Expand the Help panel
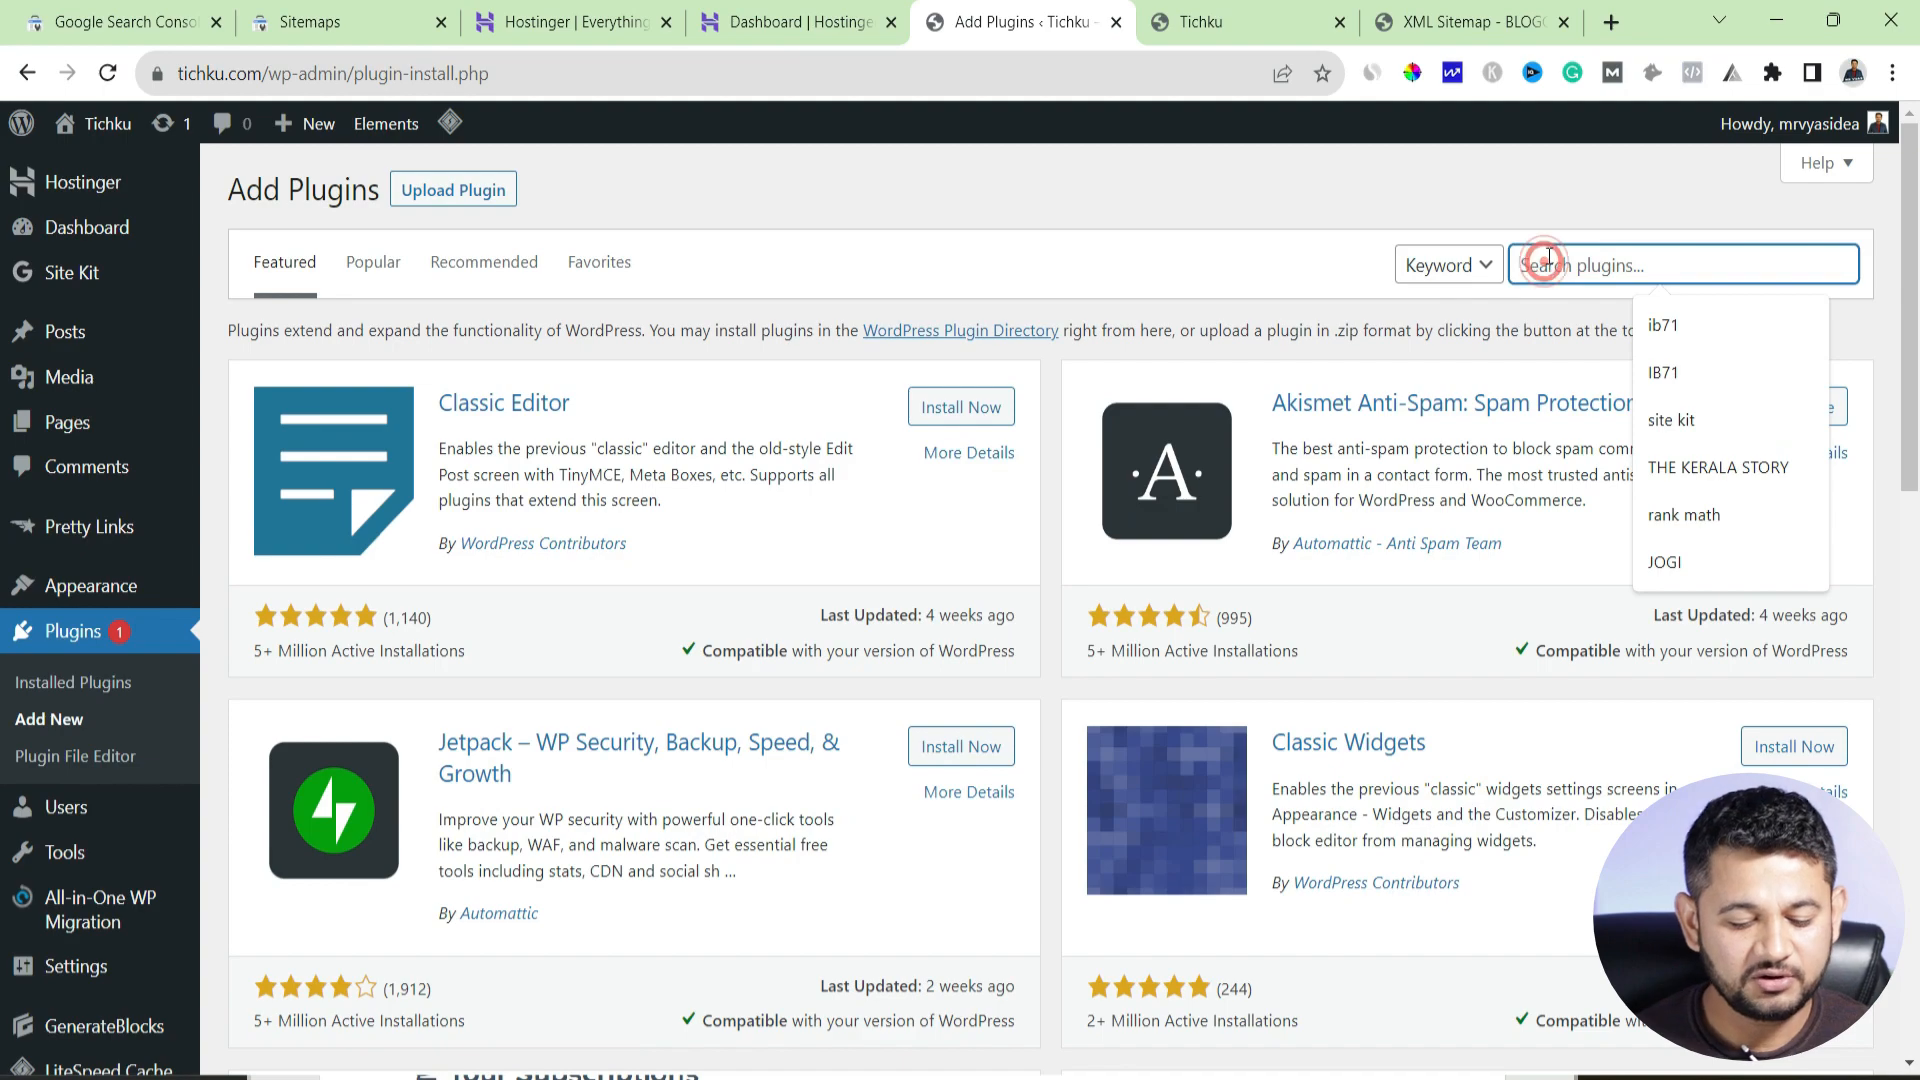The height and width of the screenshot is (1080, 1920). (1826, 163)
